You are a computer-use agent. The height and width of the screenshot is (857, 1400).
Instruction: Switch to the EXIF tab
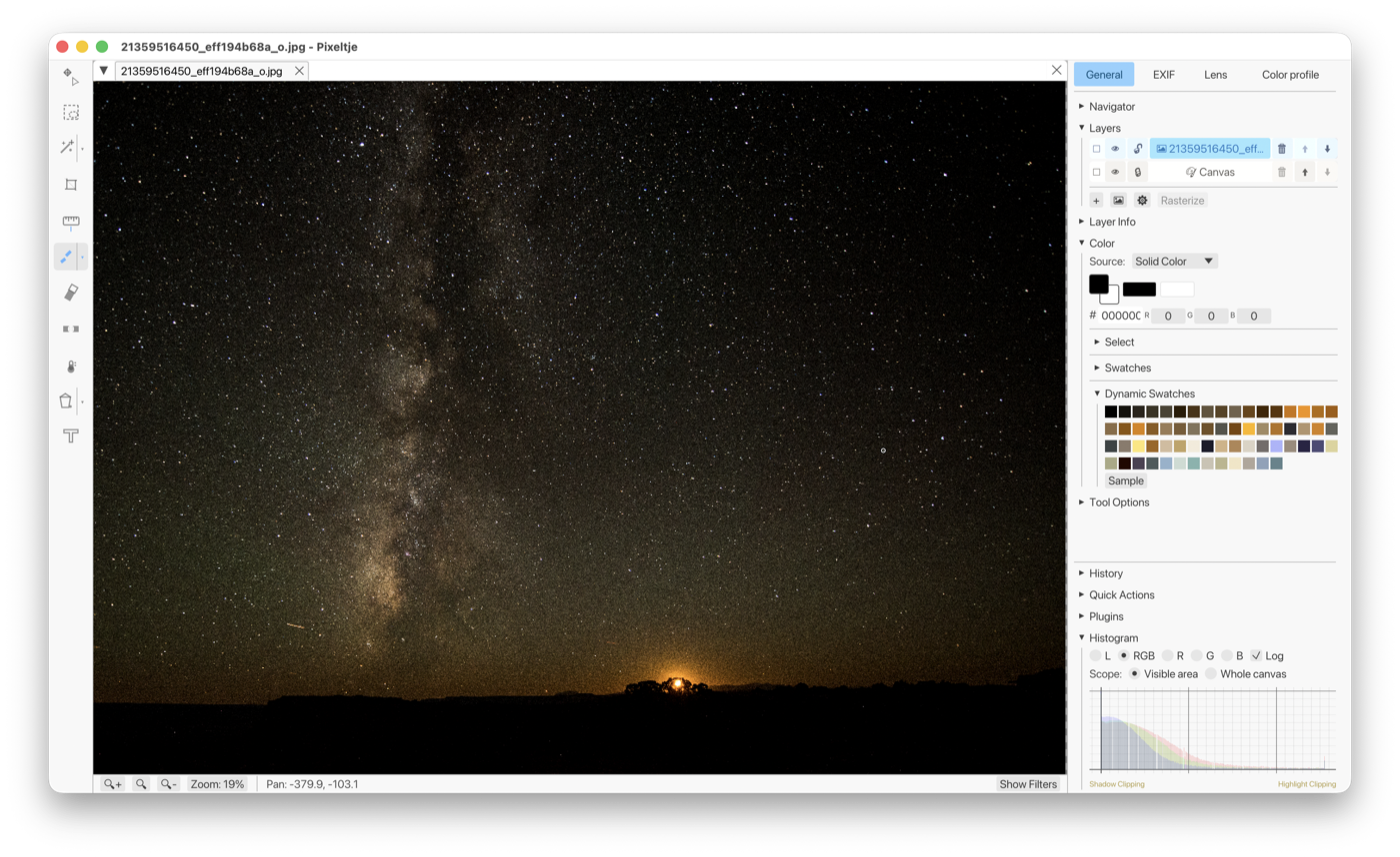1164,75
